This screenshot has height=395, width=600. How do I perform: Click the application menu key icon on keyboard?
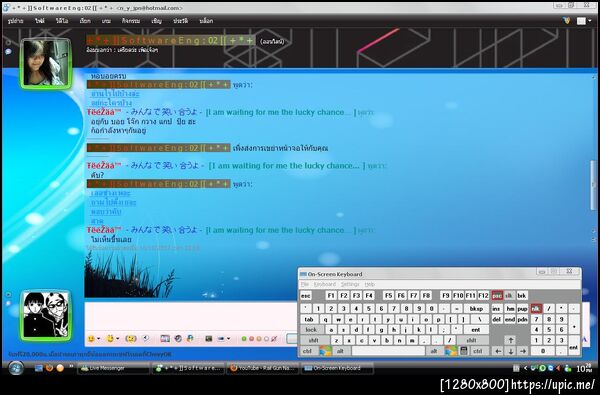click(463, 351)
